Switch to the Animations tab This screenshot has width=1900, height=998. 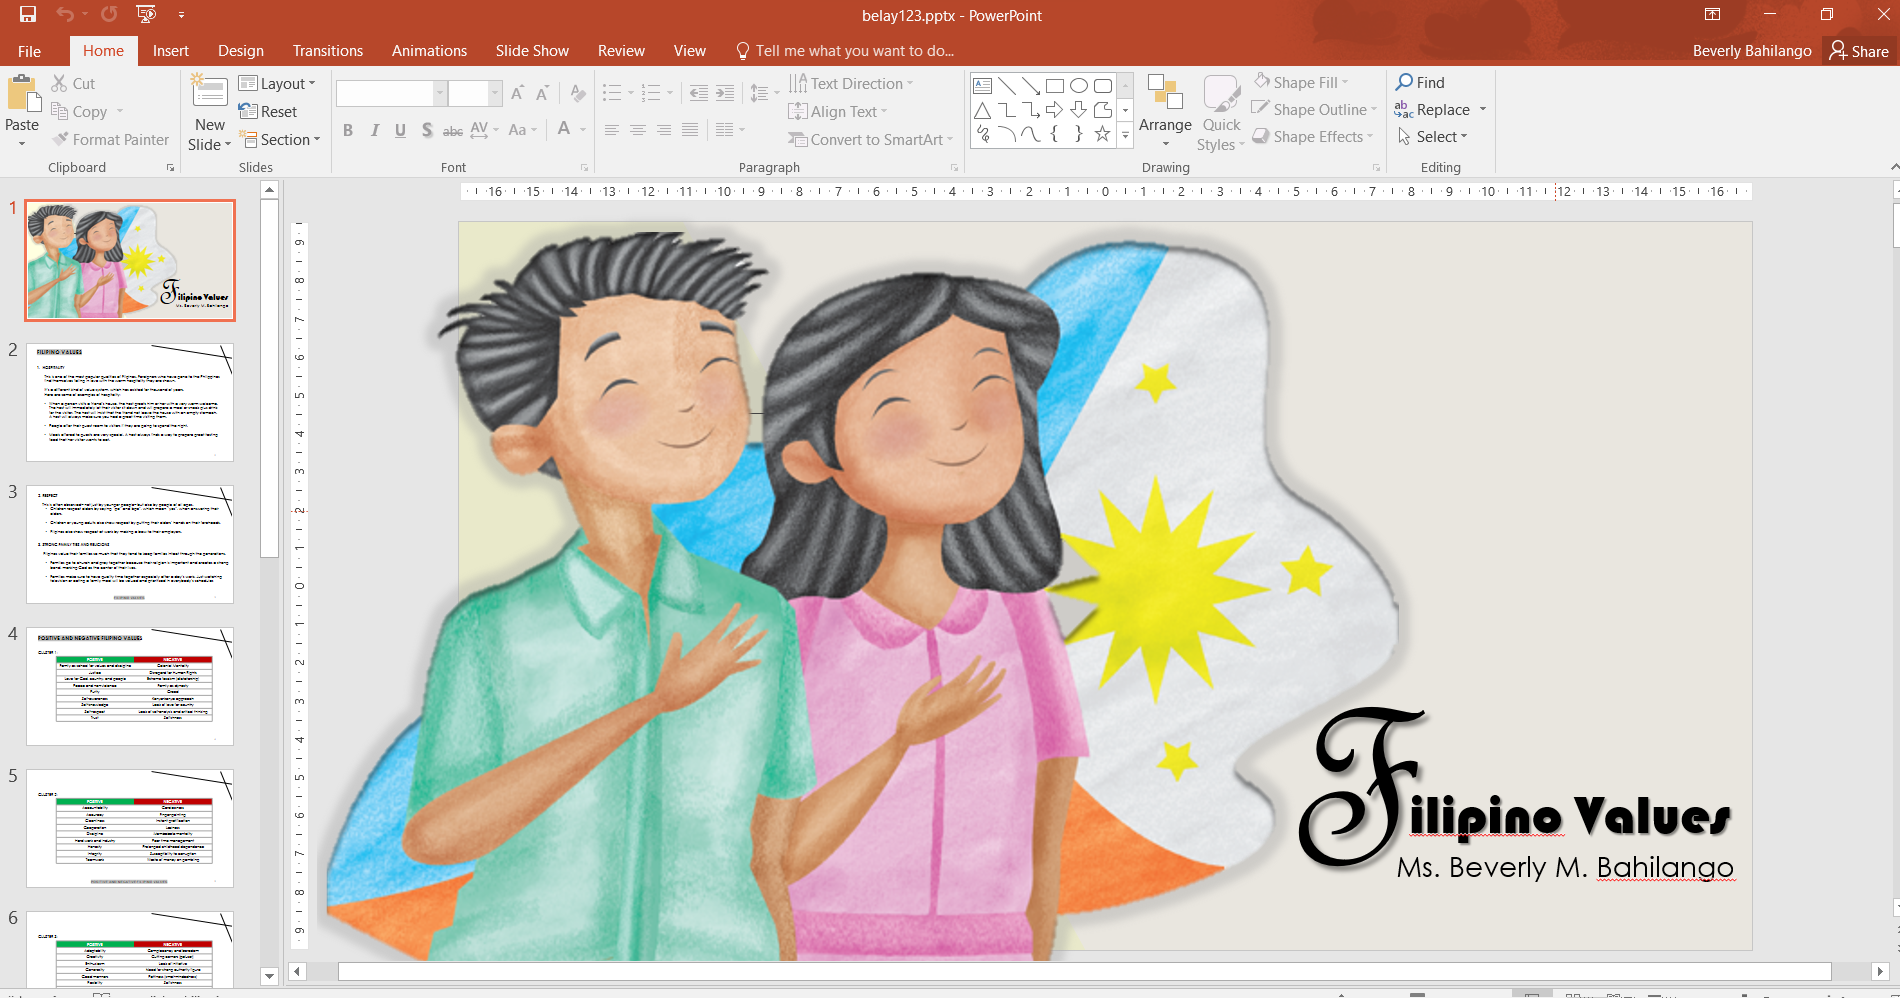click(x=429, y=51)
